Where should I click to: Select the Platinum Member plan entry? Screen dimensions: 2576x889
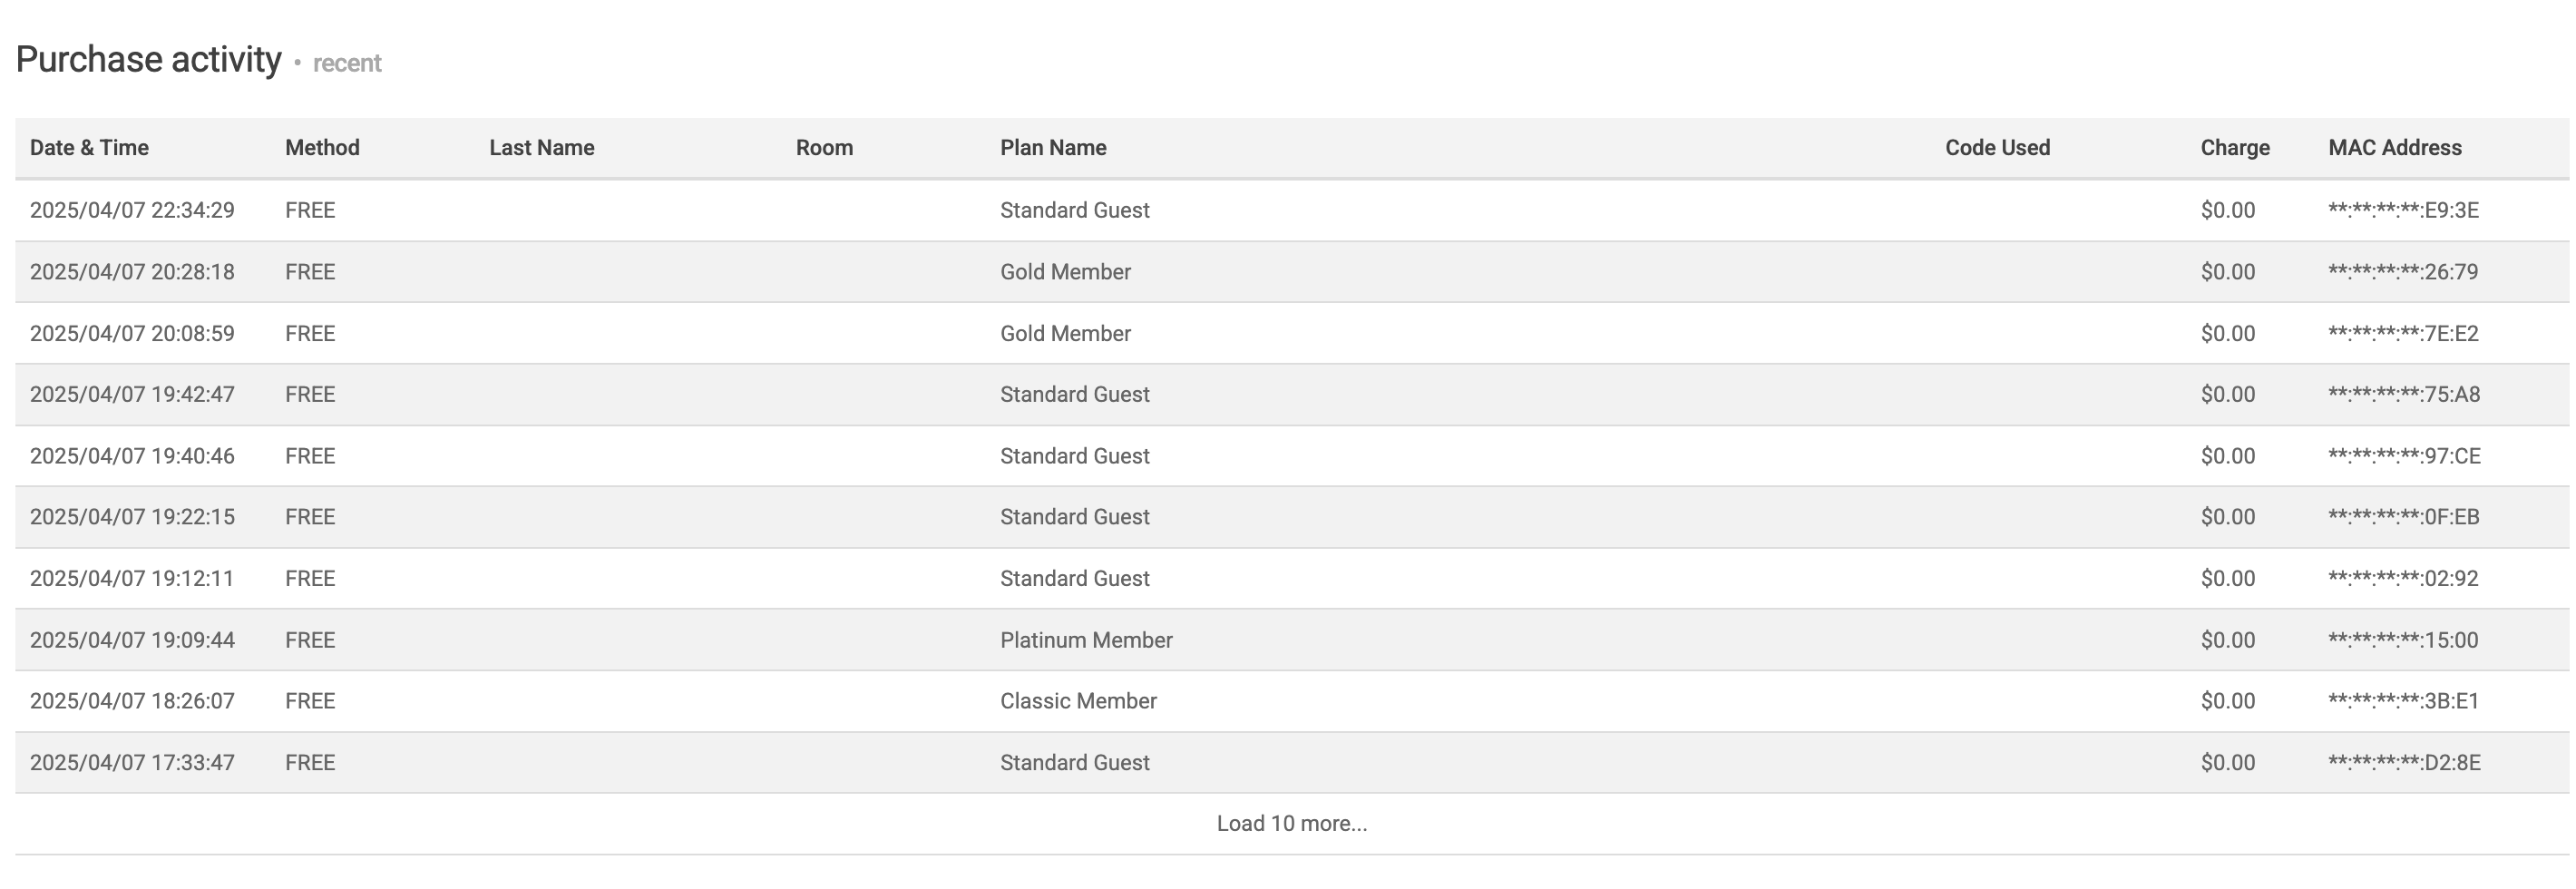pyautogui.click(x=1086, y=640)
